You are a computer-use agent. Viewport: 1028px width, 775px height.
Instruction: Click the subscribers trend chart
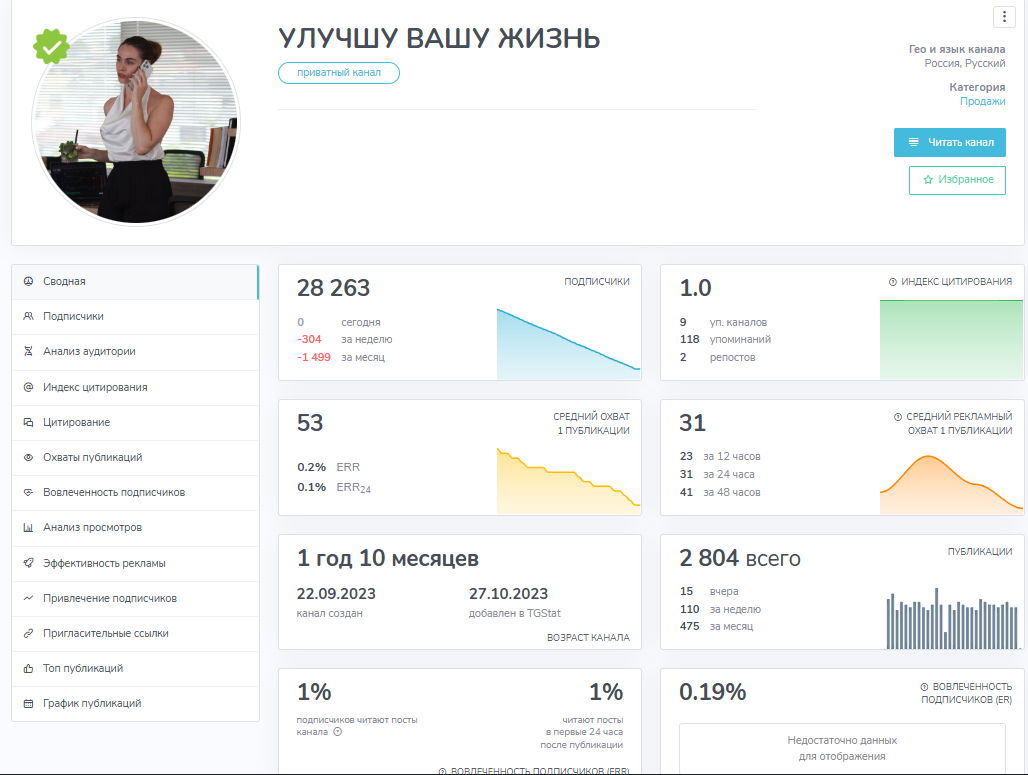568,344
